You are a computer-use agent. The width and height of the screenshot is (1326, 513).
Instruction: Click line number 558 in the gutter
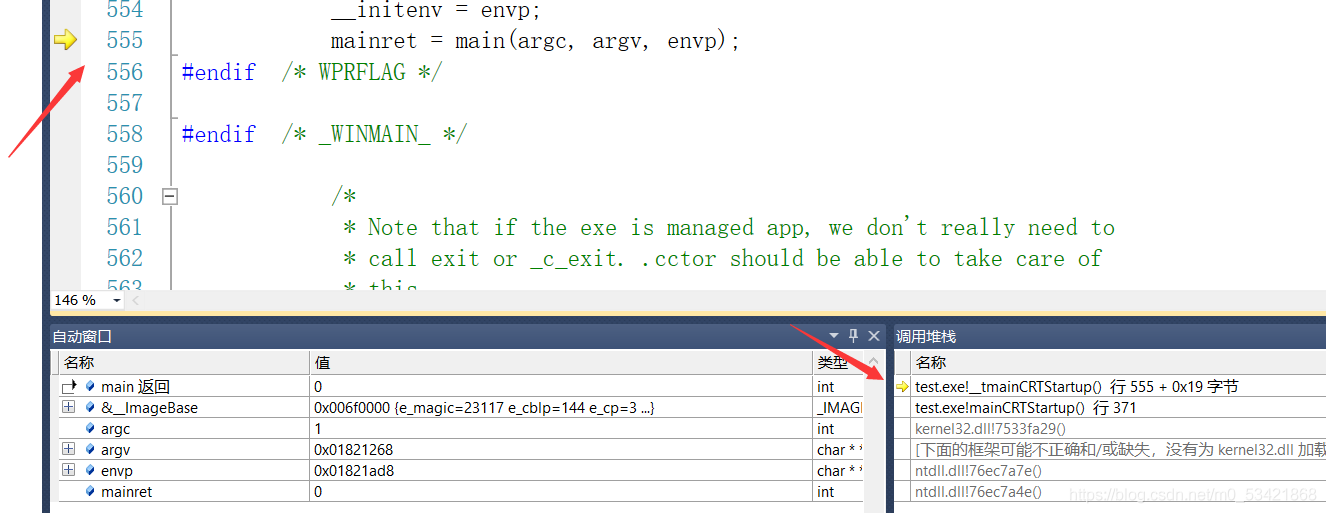coord(125,134)
